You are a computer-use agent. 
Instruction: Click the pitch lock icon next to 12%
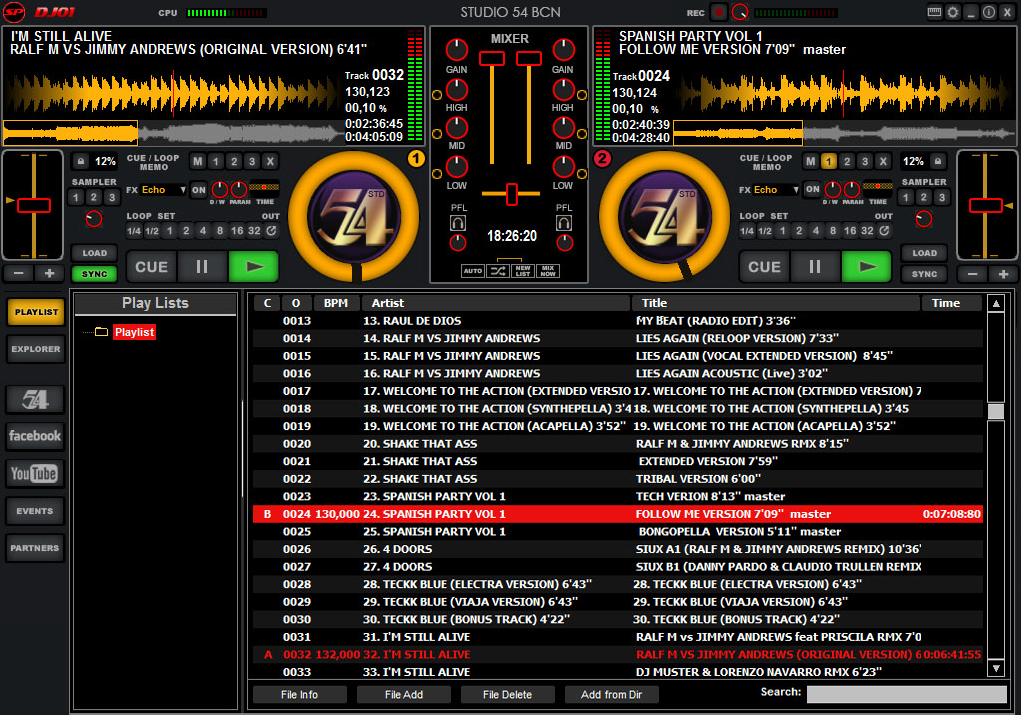pyautogui.click(x=80, y=161)
